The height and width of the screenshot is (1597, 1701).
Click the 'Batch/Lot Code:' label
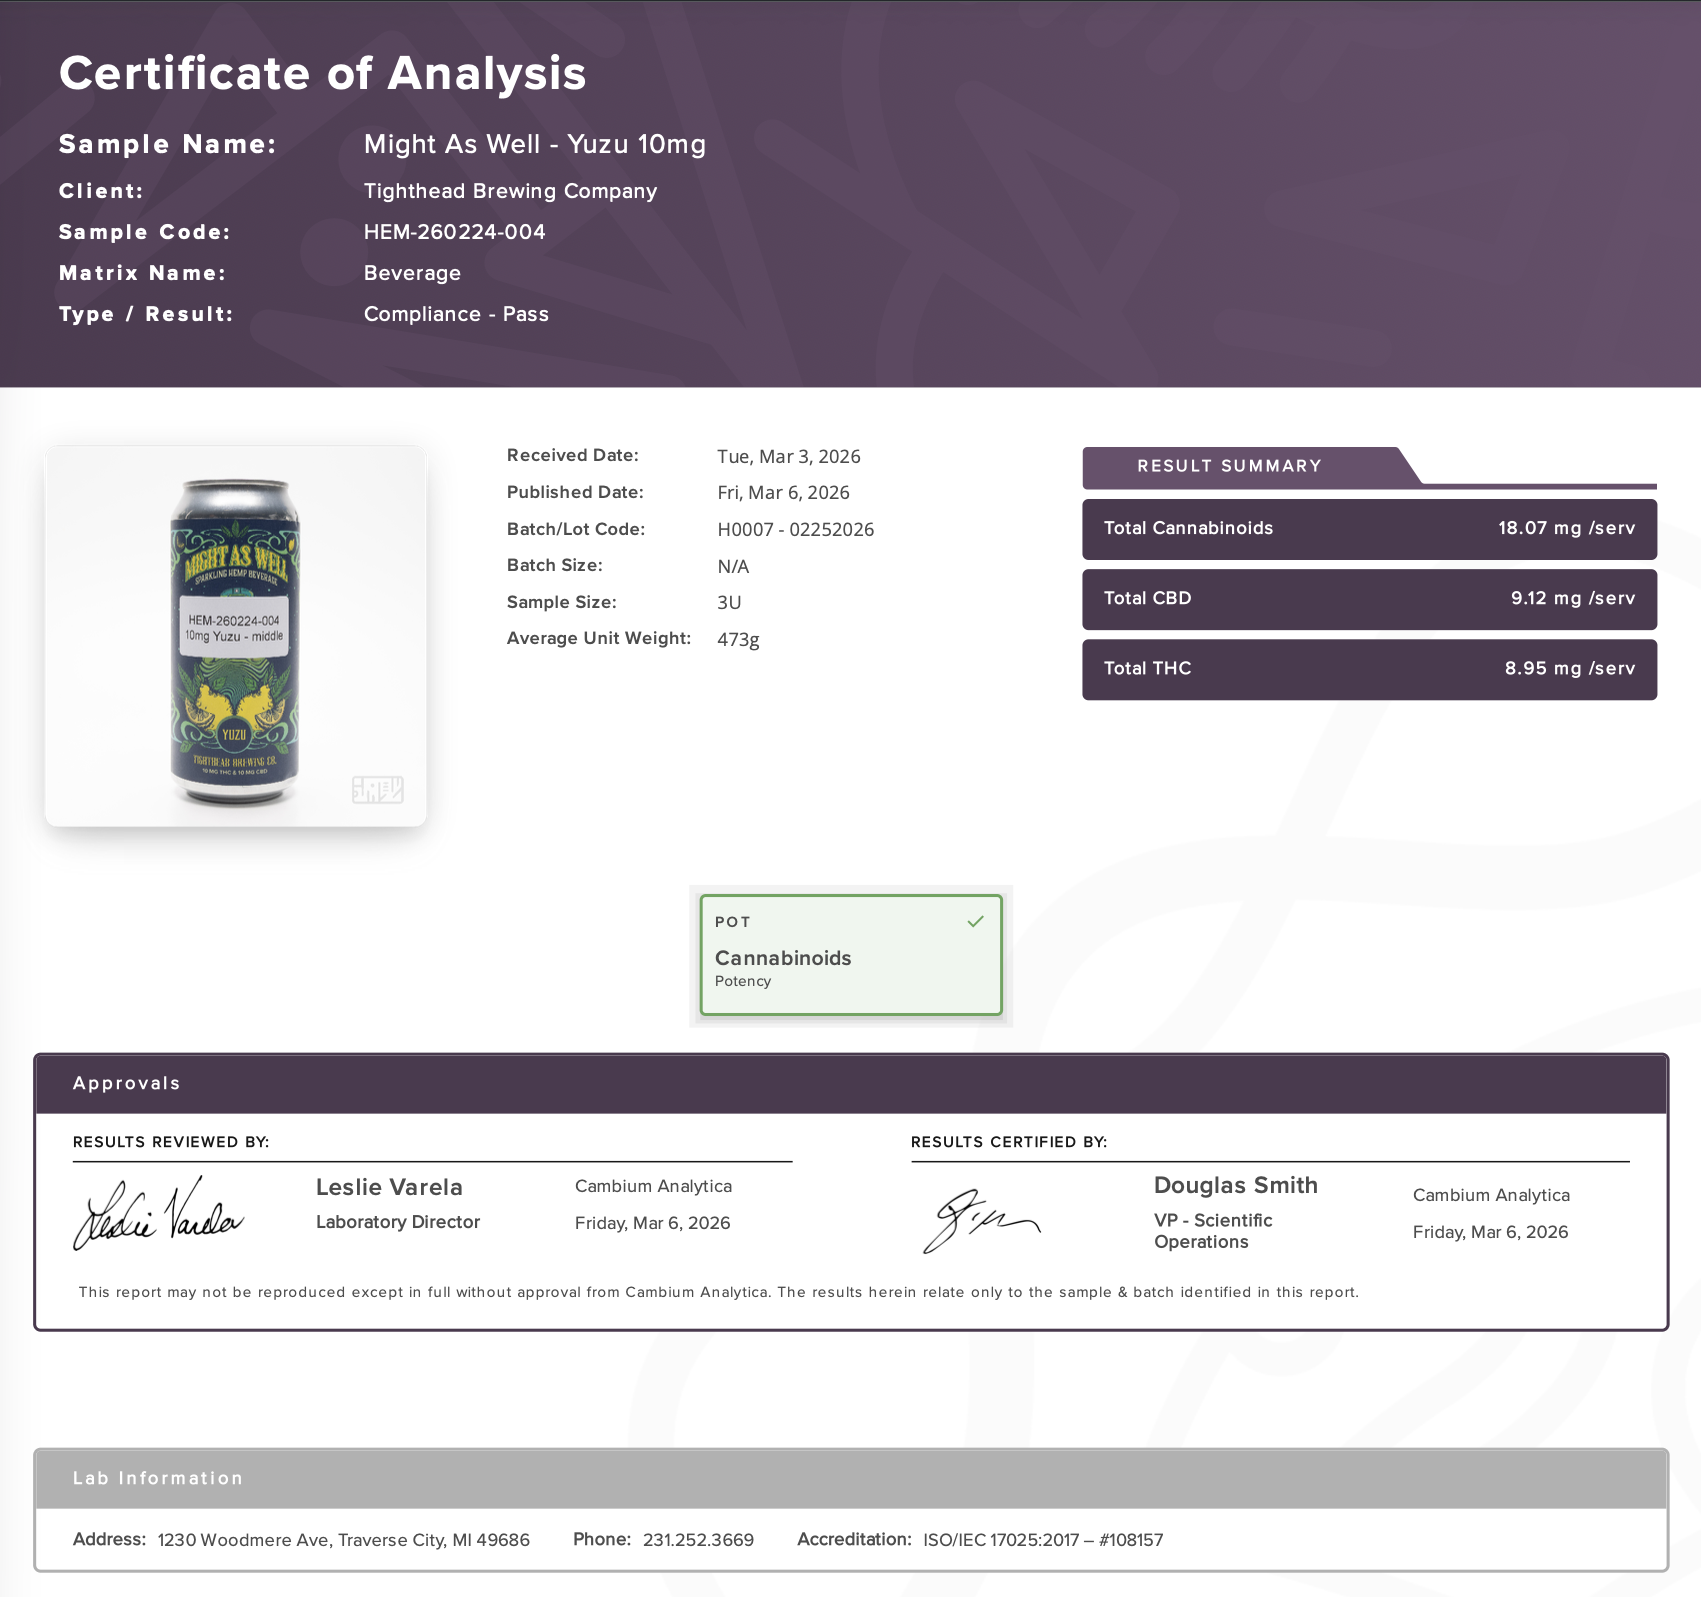coord(576,529)
